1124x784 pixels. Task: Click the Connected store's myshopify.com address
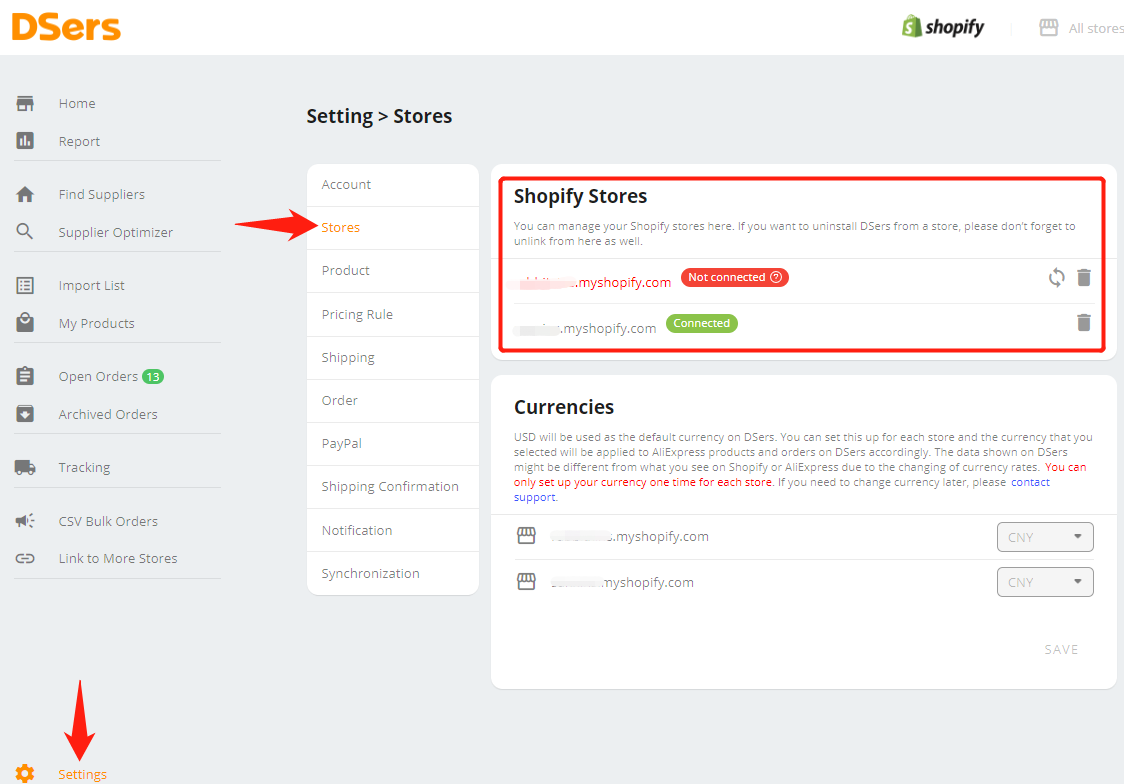(x=586, y=328)
